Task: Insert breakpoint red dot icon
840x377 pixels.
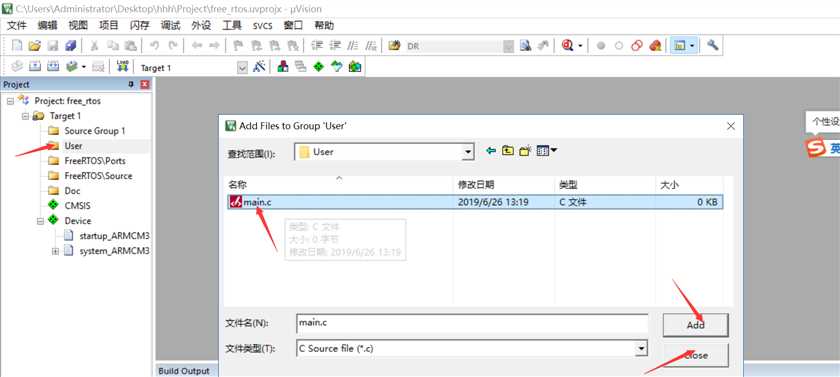Action: 601,46
